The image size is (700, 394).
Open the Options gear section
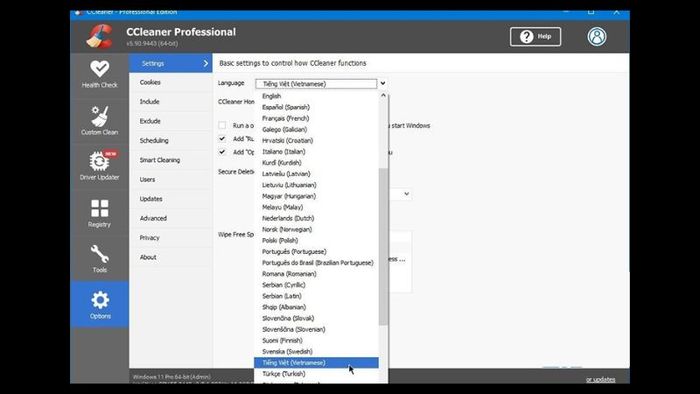coord(100,305)
